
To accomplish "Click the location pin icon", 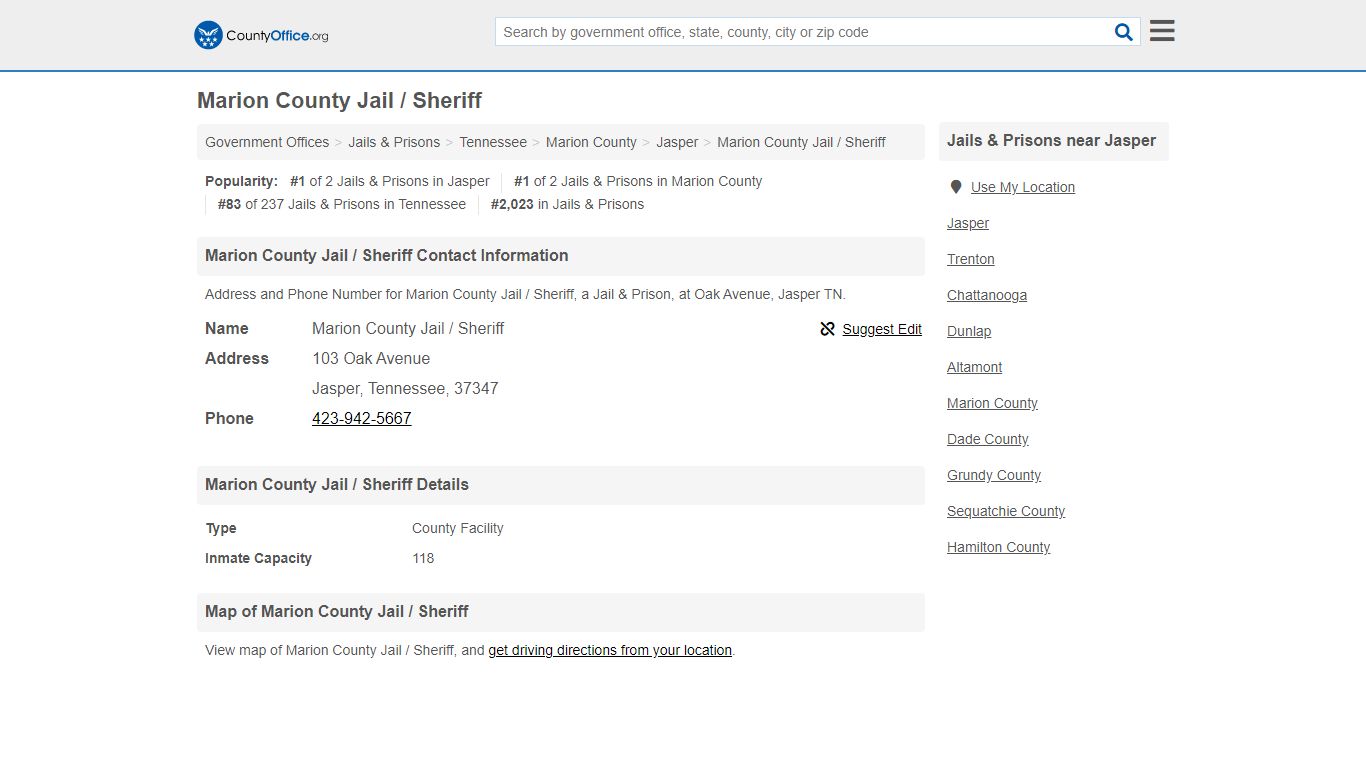I will point(956,187).
